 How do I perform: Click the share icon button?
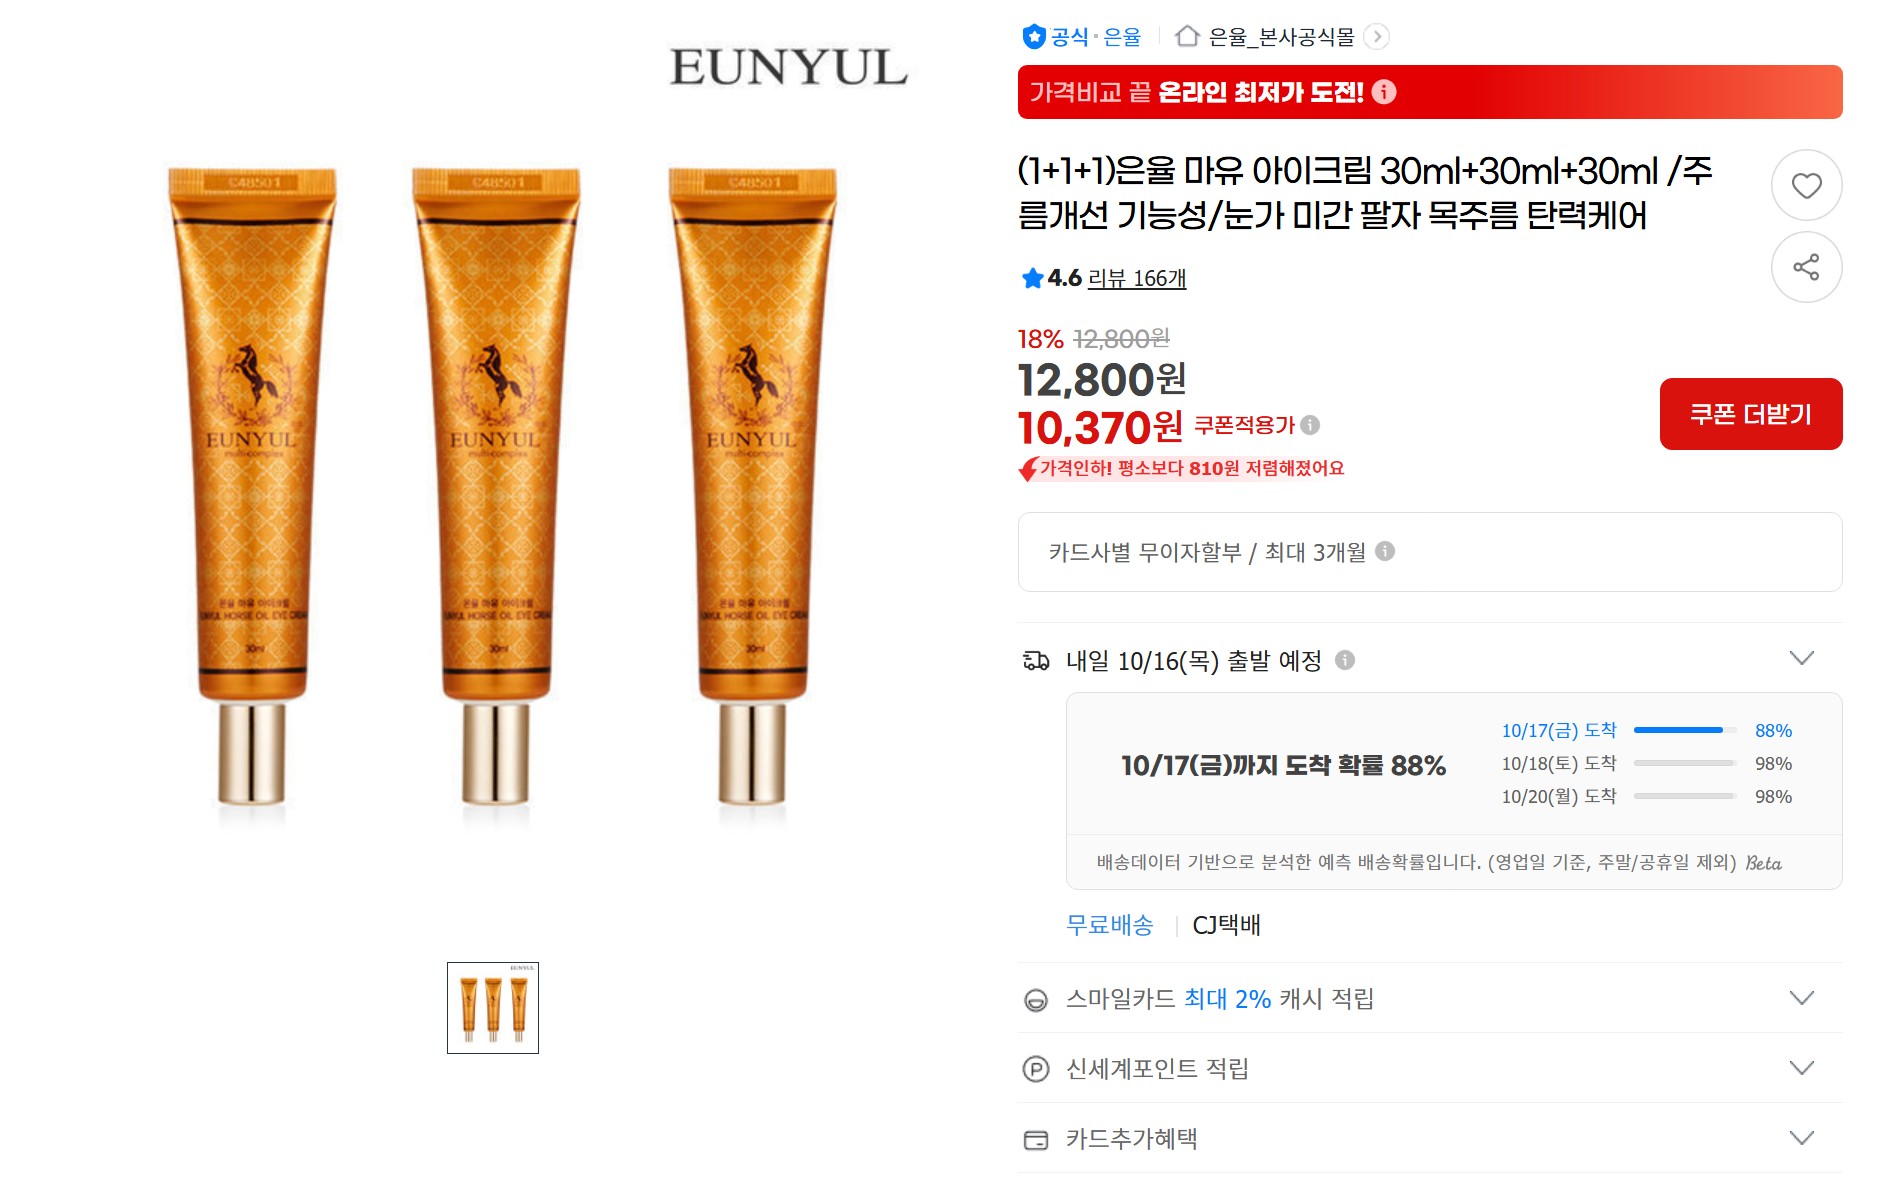tap(1806, 267)
